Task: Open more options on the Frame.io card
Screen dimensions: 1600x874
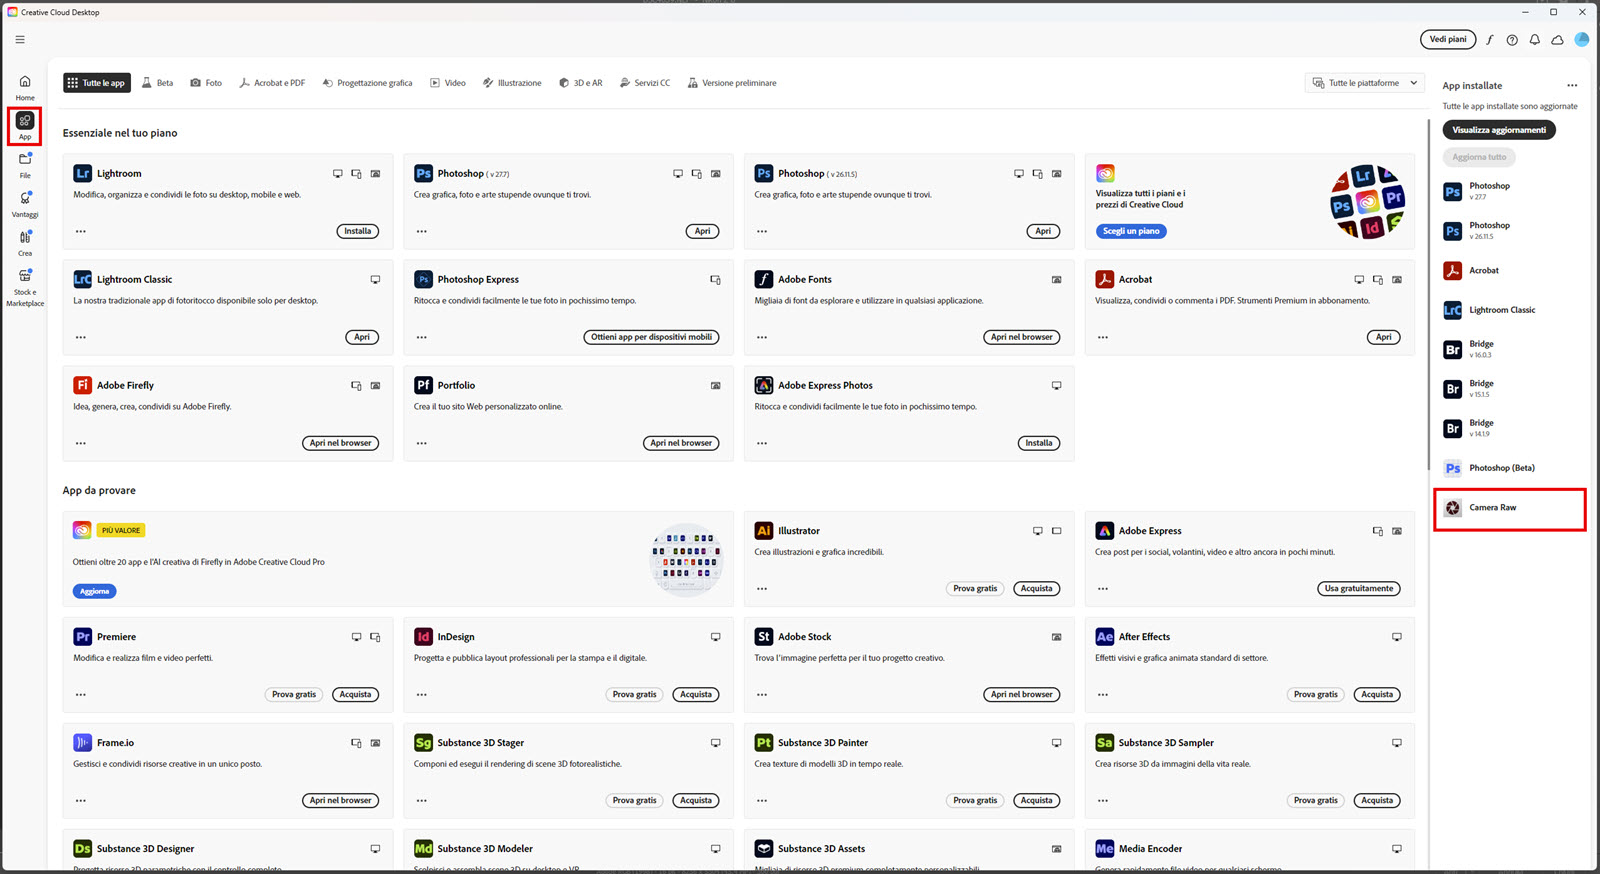Action: point(81,801)
